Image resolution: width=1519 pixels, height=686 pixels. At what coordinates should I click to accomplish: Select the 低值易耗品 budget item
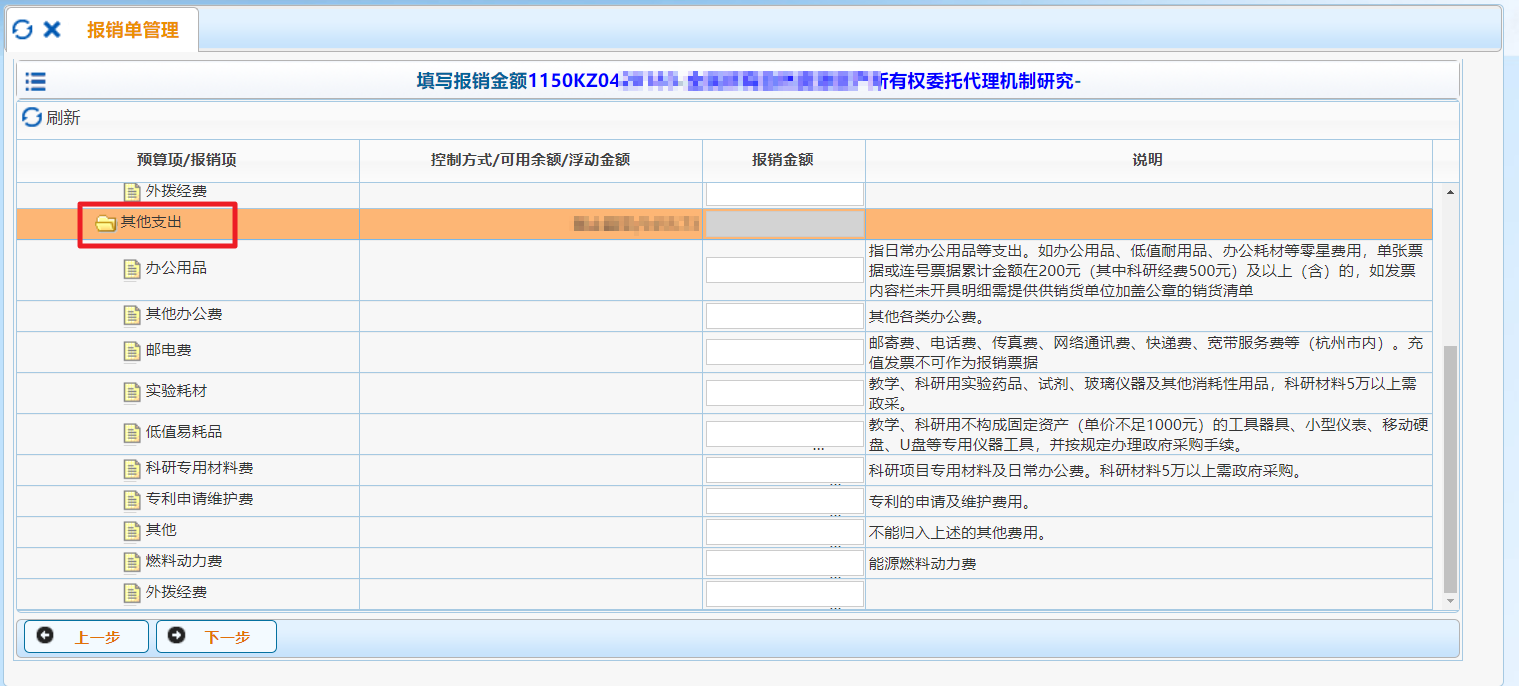pos(184,433)
